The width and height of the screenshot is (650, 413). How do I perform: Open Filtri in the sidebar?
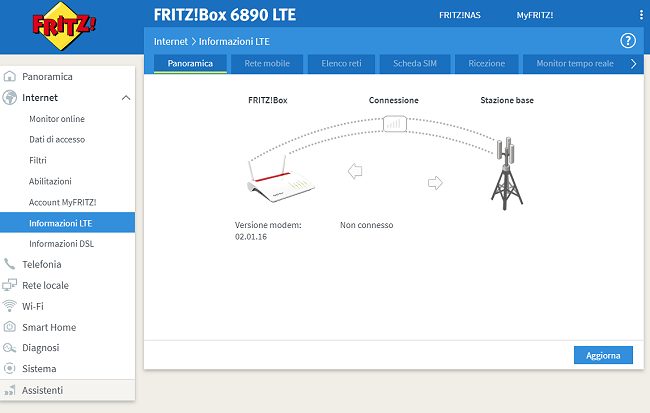tap(38, 160)
